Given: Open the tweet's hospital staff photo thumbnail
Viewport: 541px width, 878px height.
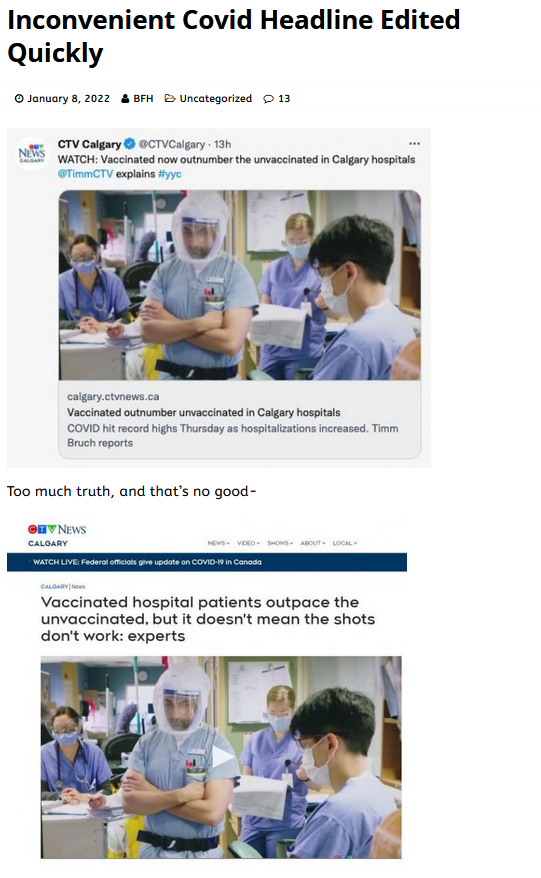Looking at the screenshot, I should tap(240, 285).
